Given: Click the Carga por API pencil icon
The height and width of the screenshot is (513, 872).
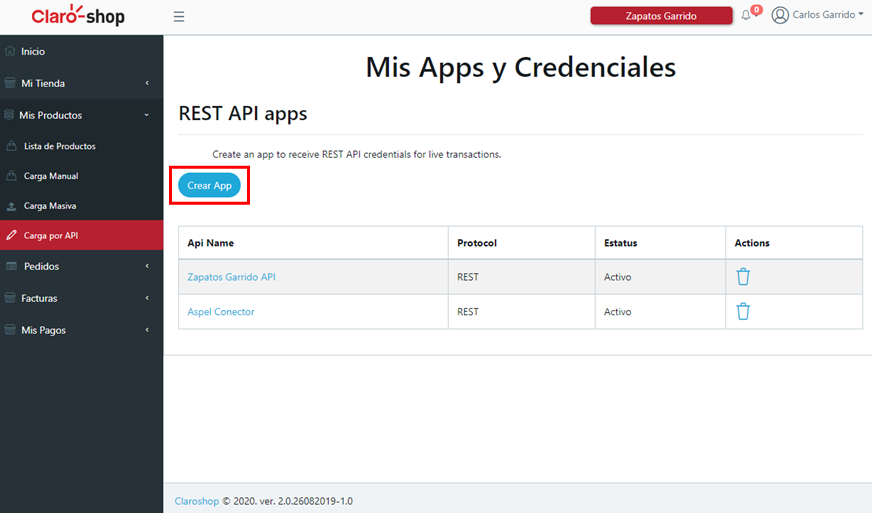Looking at the screenshot, I should coord(11,235).
